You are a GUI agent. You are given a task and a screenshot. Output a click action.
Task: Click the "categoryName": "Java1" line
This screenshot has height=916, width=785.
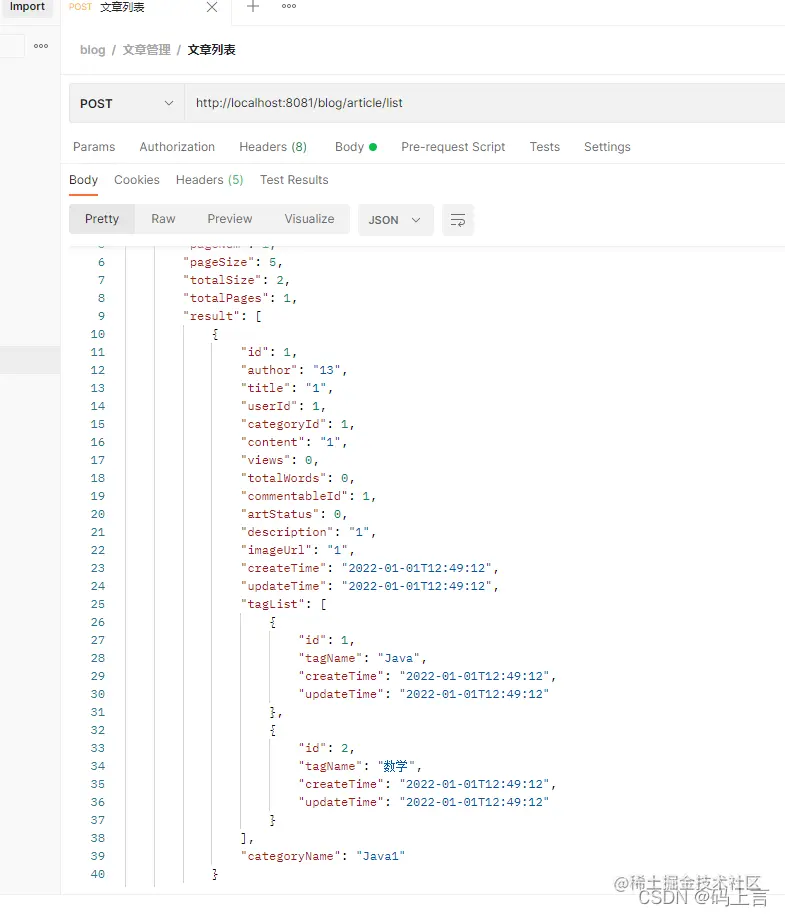tap(323, 856)
